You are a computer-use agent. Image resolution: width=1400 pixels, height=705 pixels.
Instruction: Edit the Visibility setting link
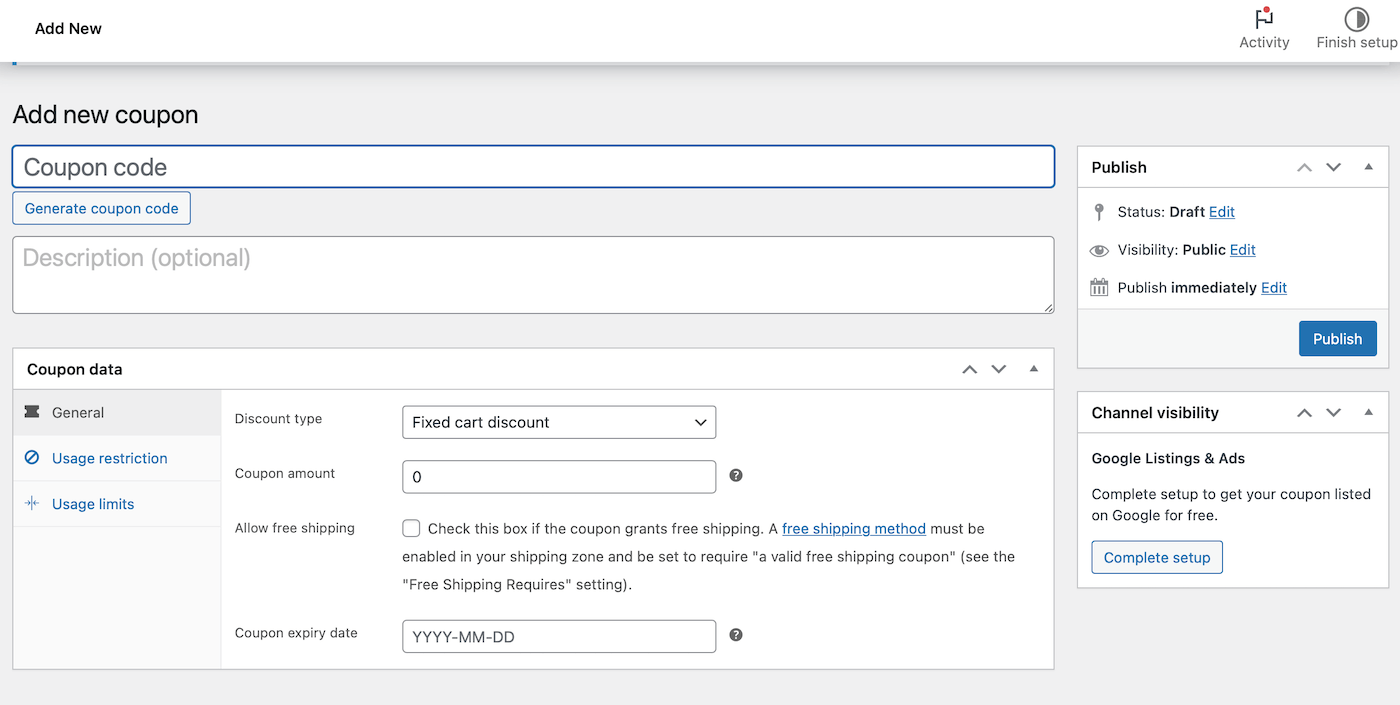[x=1242, y=250]
